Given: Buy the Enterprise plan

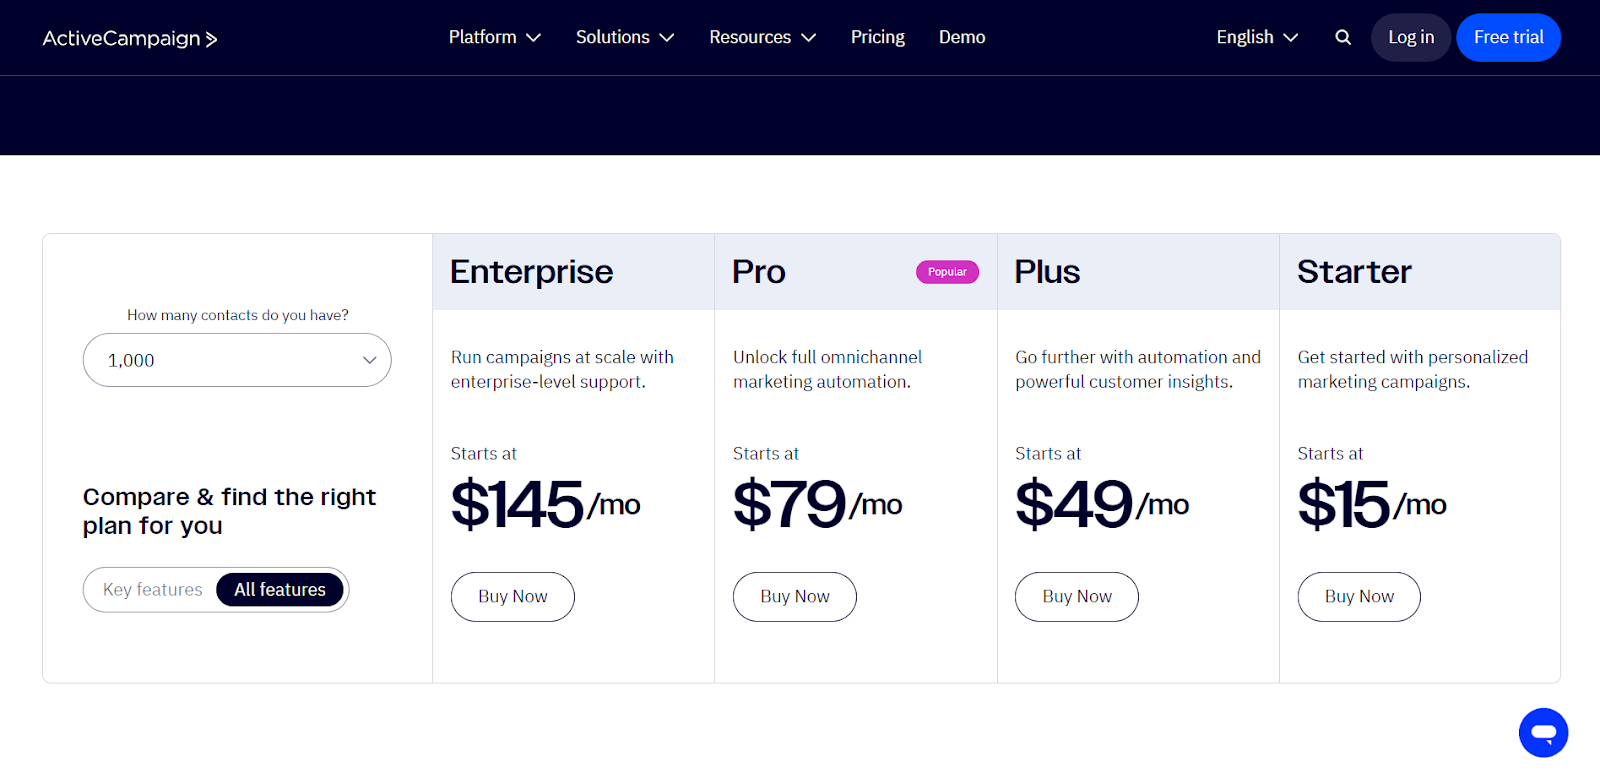Looking at the screenshot, I should point(512,596).
